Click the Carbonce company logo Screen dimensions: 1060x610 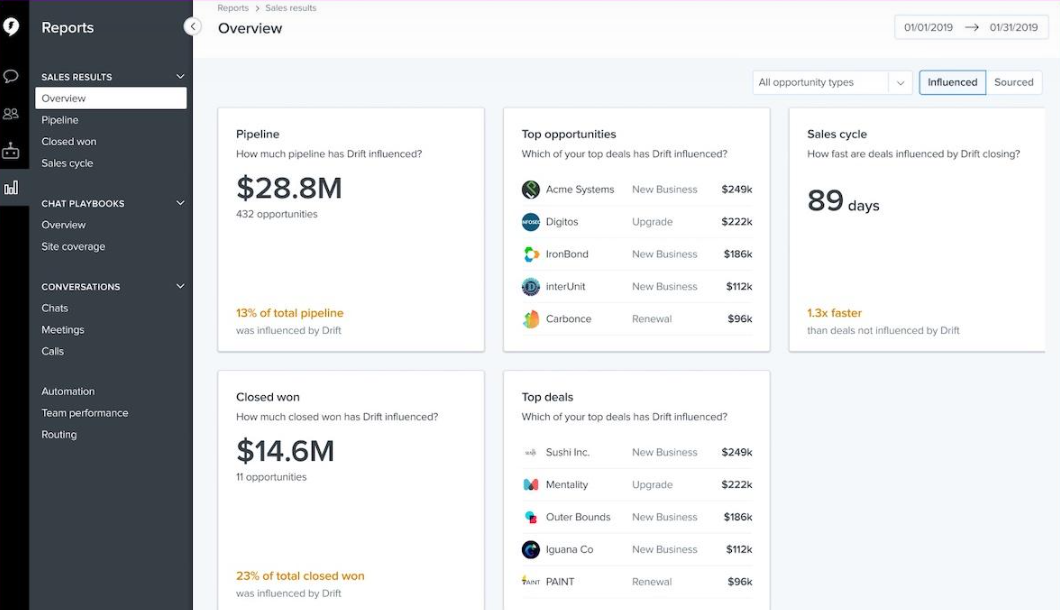pos(531,319)
